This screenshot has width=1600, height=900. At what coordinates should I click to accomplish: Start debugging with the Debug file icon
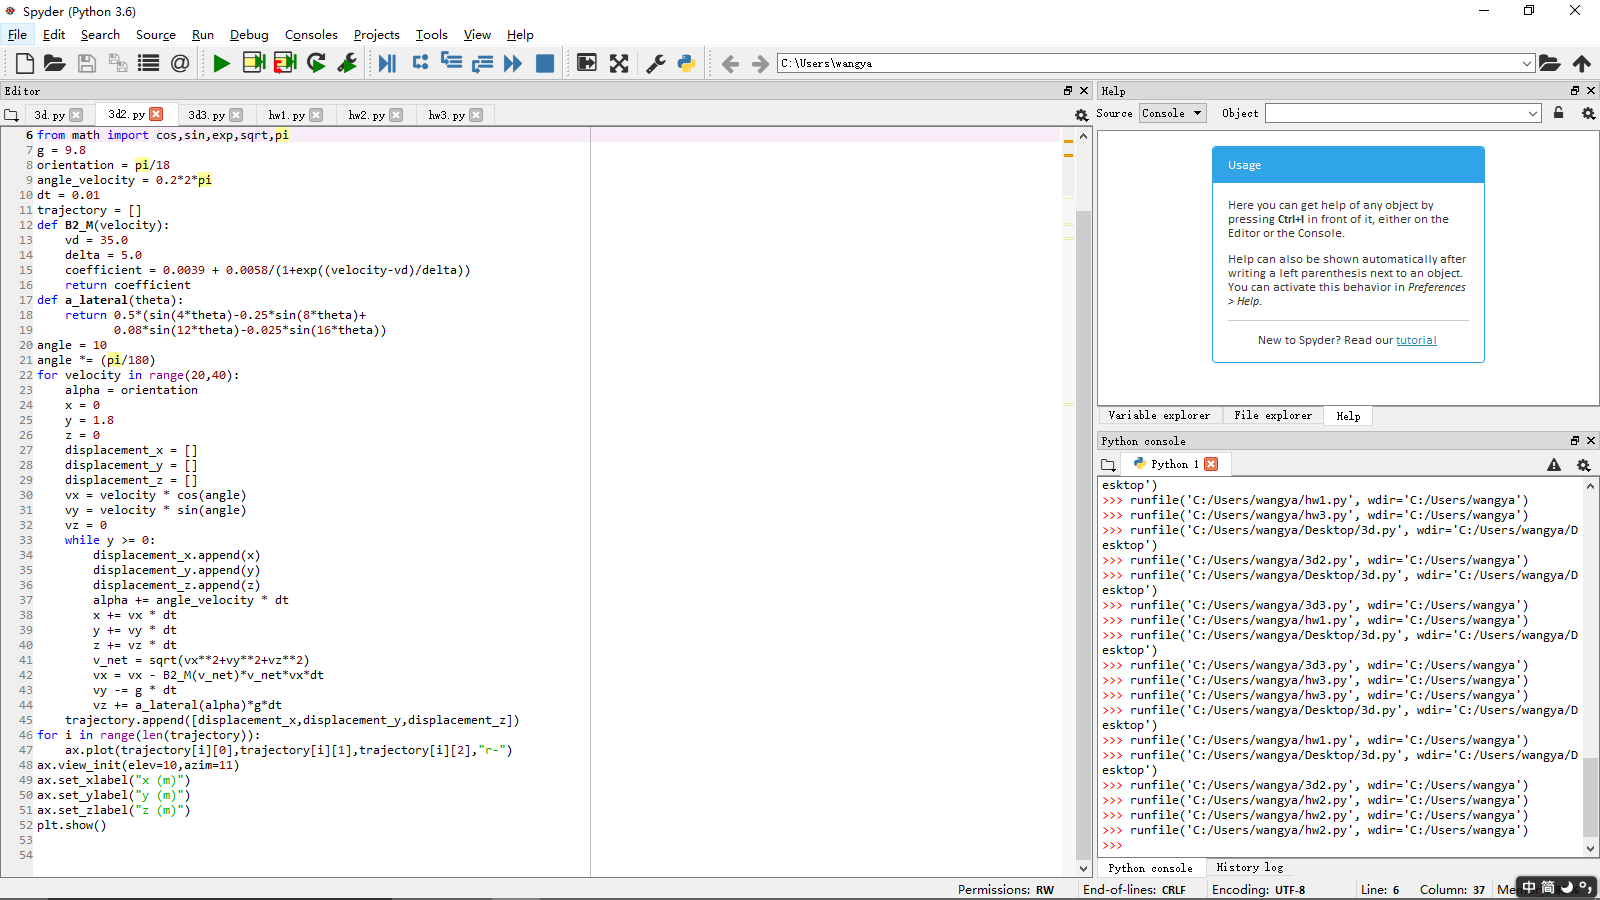click(387, 64)
